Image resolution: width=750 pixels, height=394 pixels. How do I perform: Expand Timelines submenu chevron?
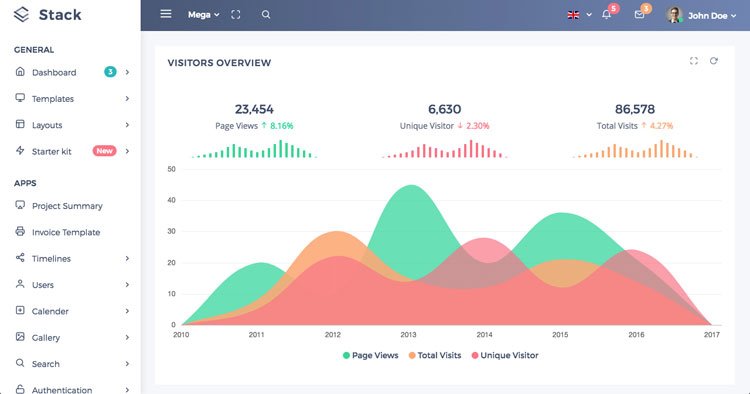(127, 258)
